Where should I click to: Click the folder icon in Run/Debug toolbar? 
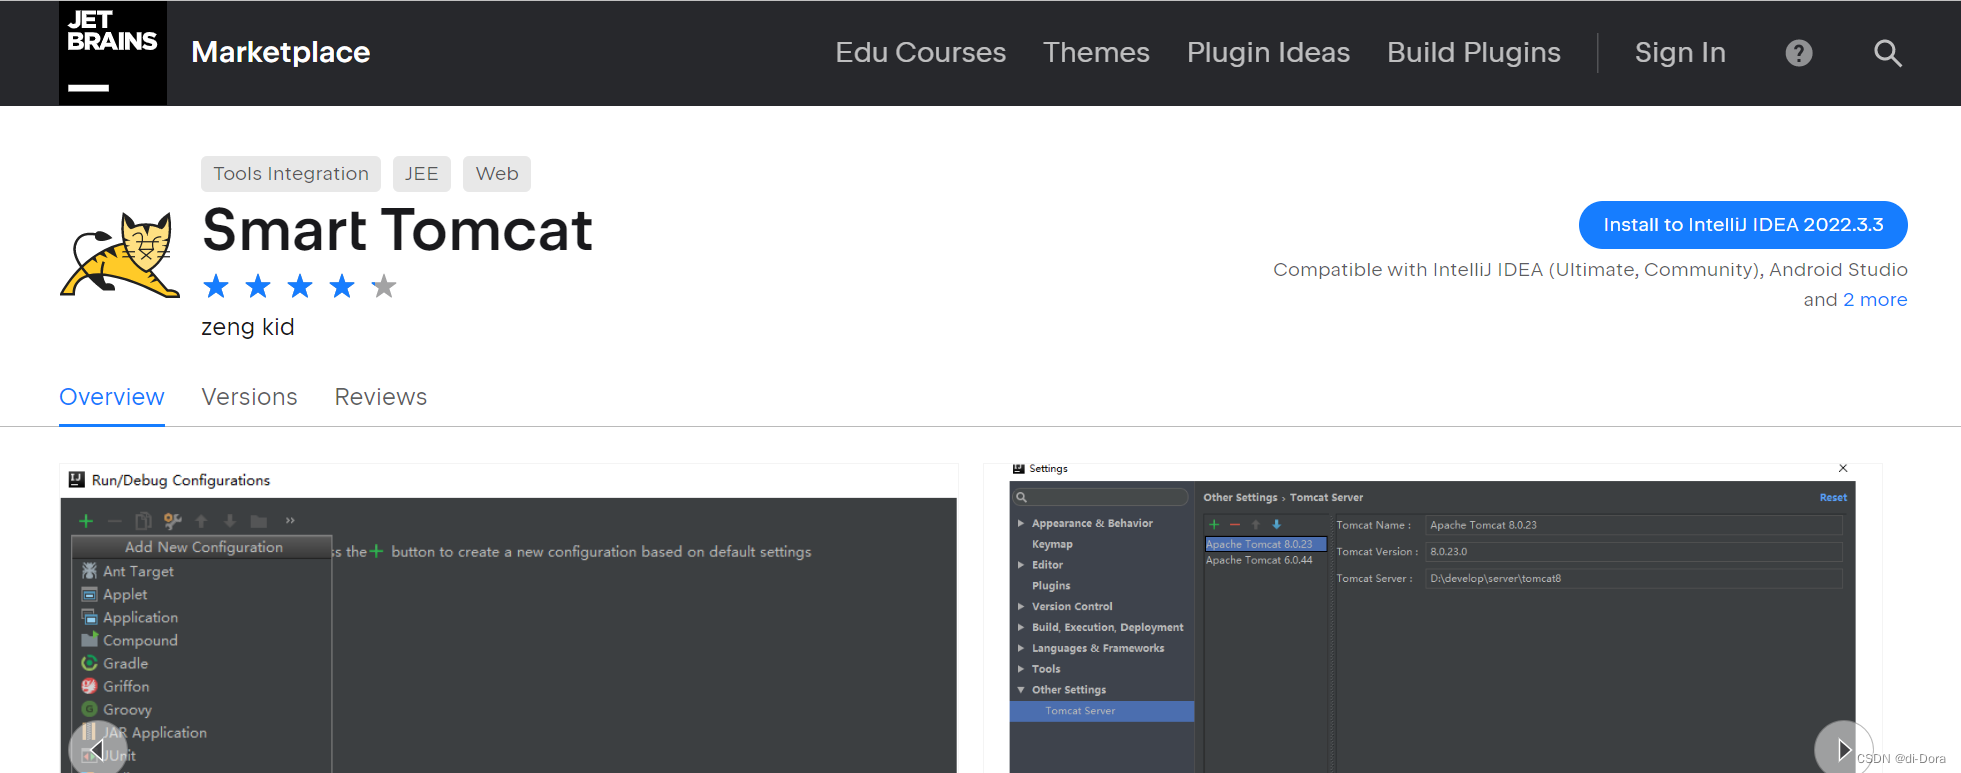point(259,521)
